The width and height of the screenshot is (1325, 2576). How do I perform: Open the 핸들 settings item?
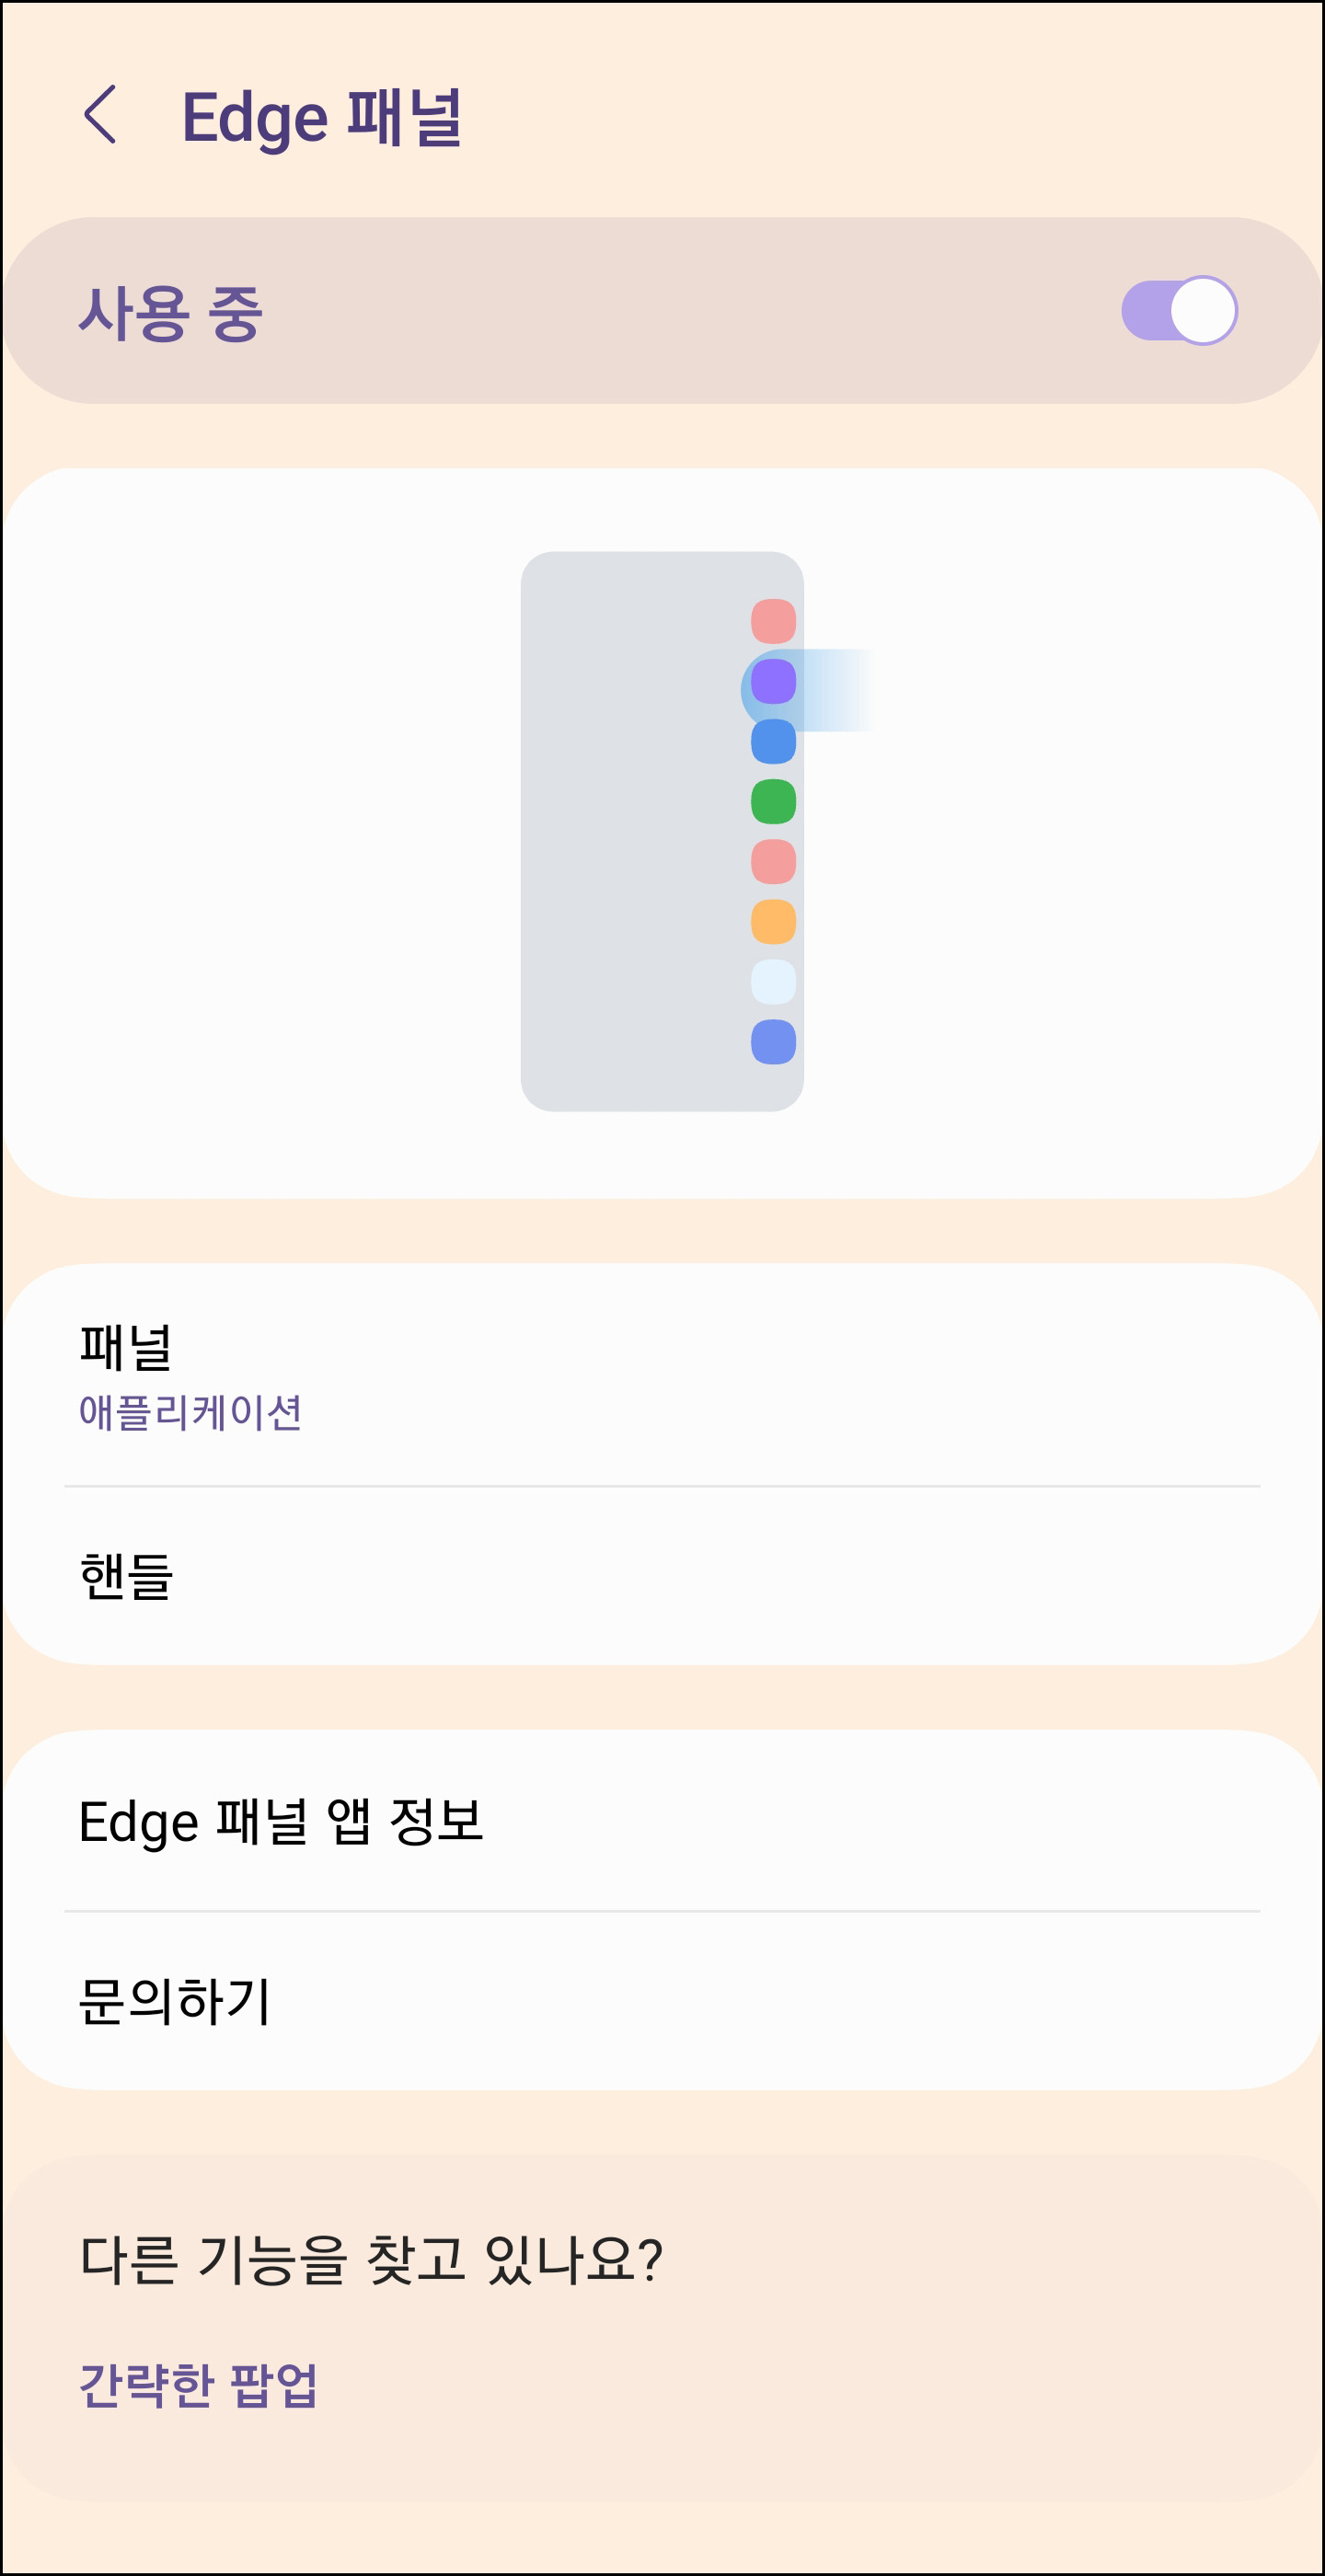(x=662, y=1576)
